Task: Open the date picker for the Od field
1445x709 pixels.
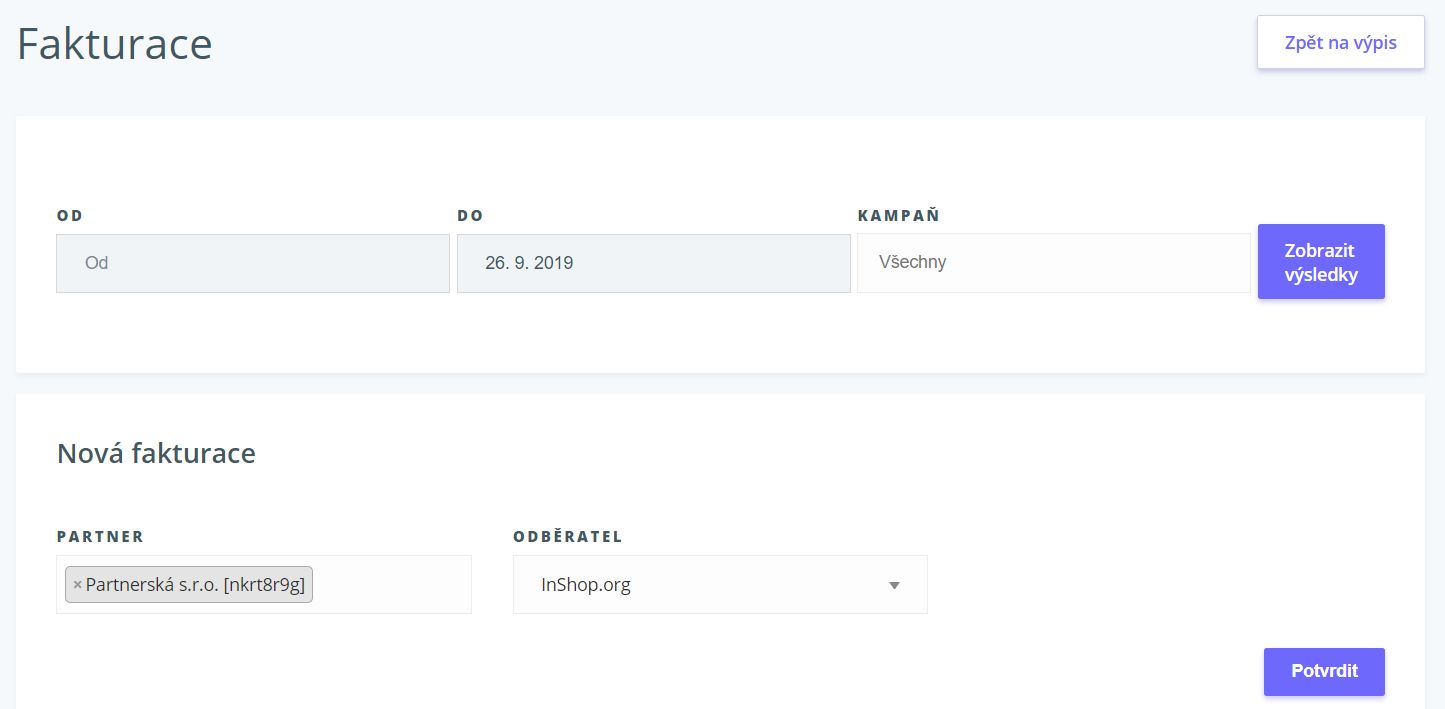Action: point(253,263)
